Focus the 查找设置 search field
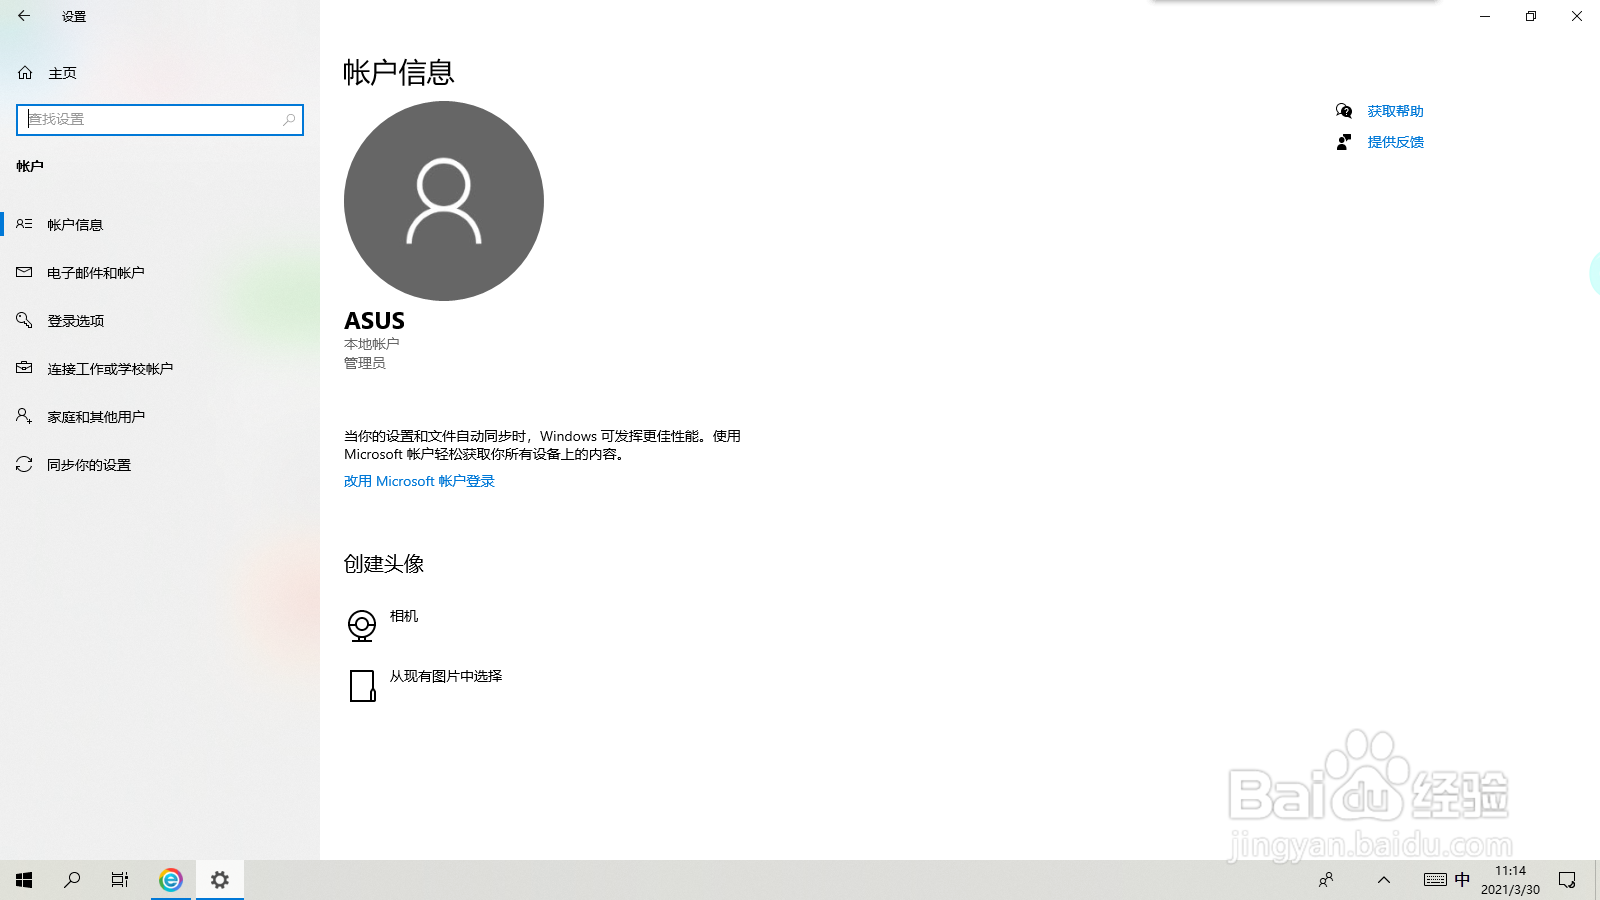 [x=160, y=119]
